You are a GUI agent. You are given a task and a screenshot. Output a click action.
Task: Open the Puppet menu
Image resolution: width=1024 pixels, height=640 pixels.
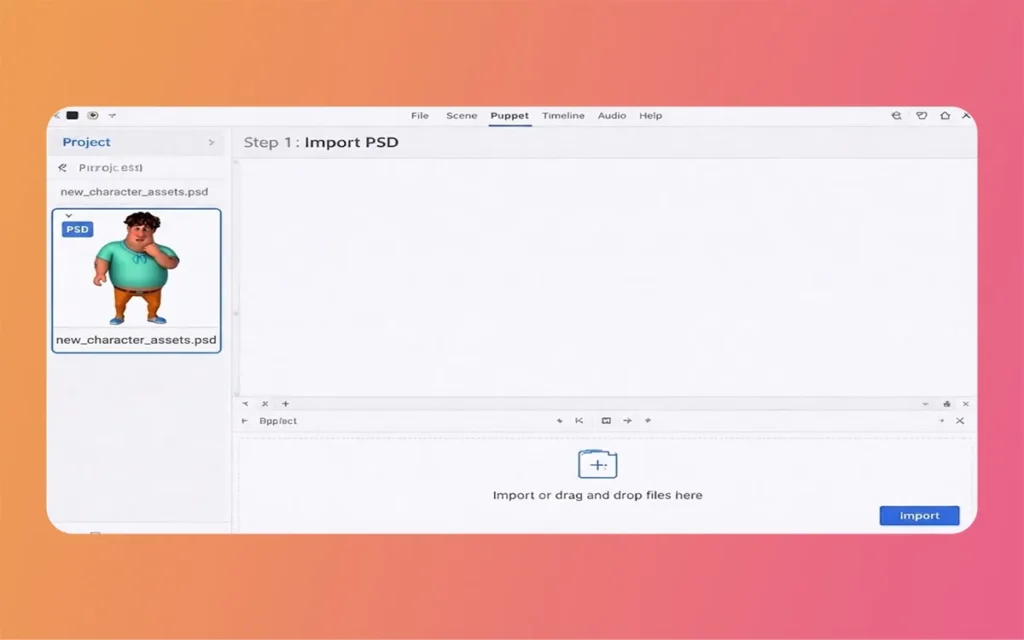[509, 116]
